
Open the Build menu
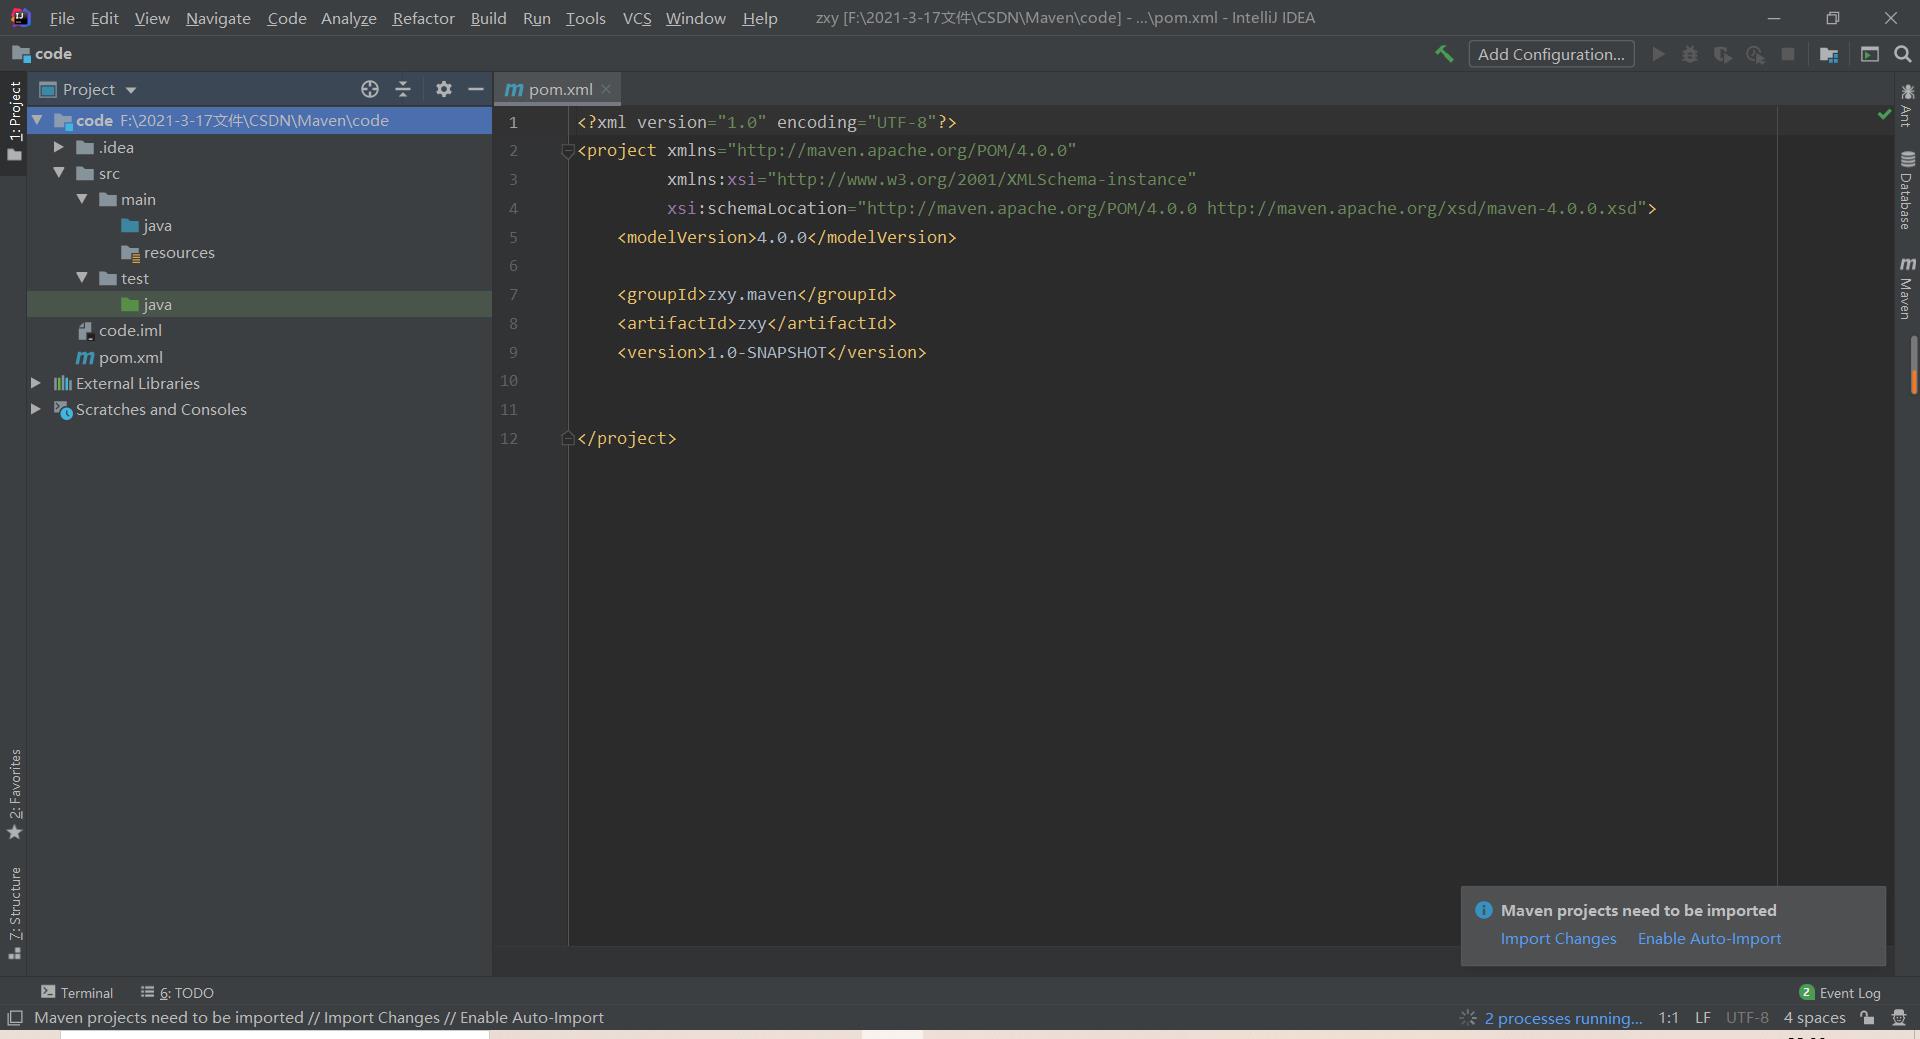coord(488,18)
